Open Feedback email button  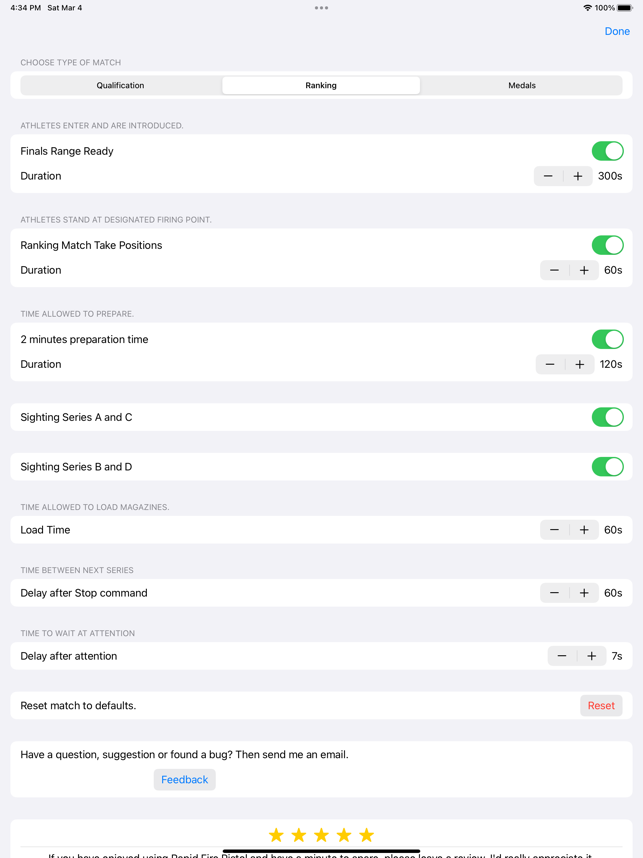(185, 780)
